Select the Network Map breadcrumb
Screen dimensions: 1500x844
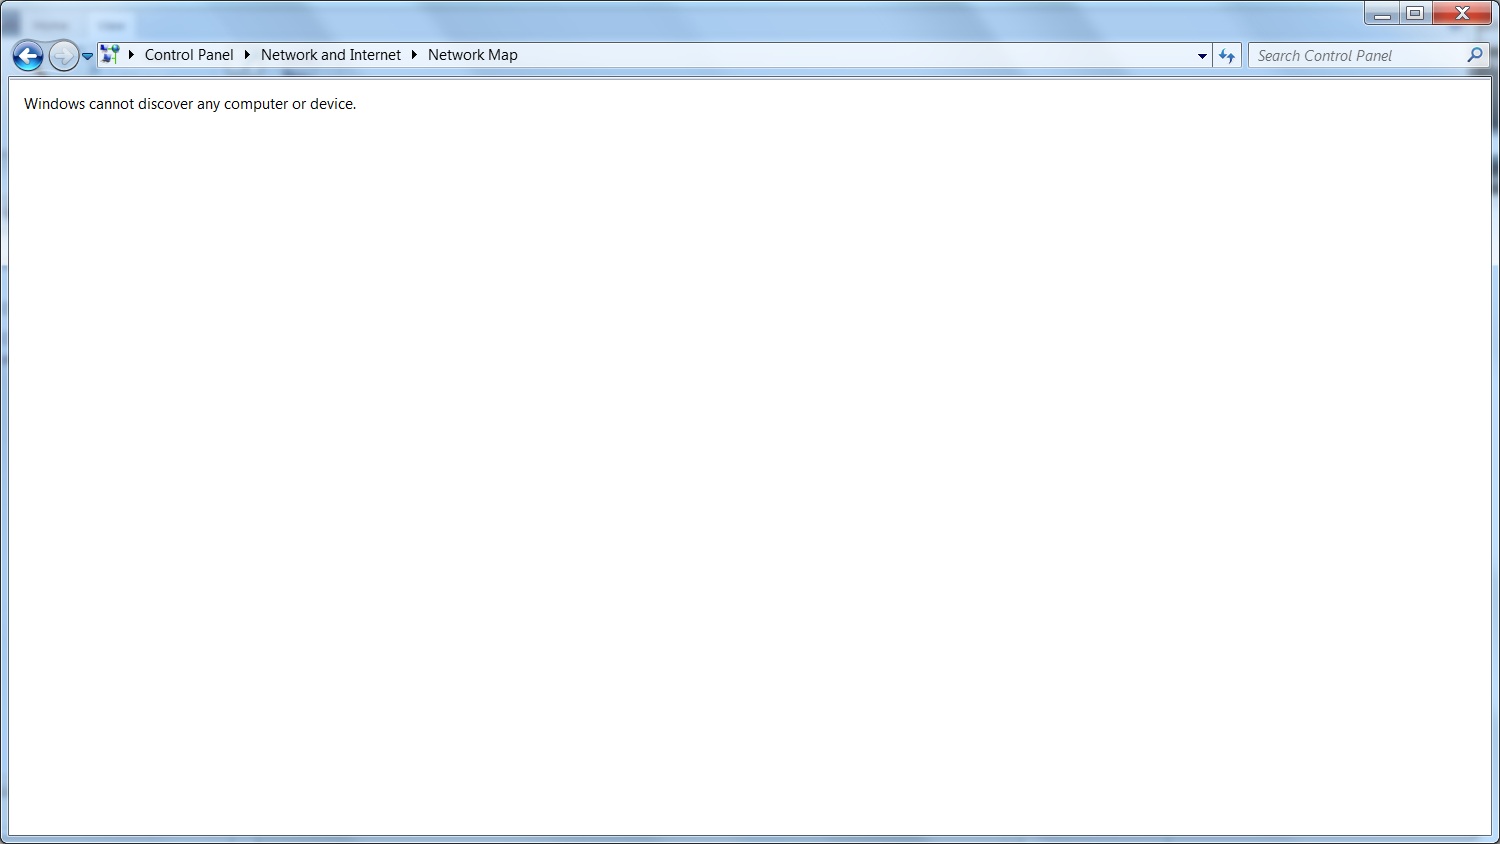[x=473, y=55]
